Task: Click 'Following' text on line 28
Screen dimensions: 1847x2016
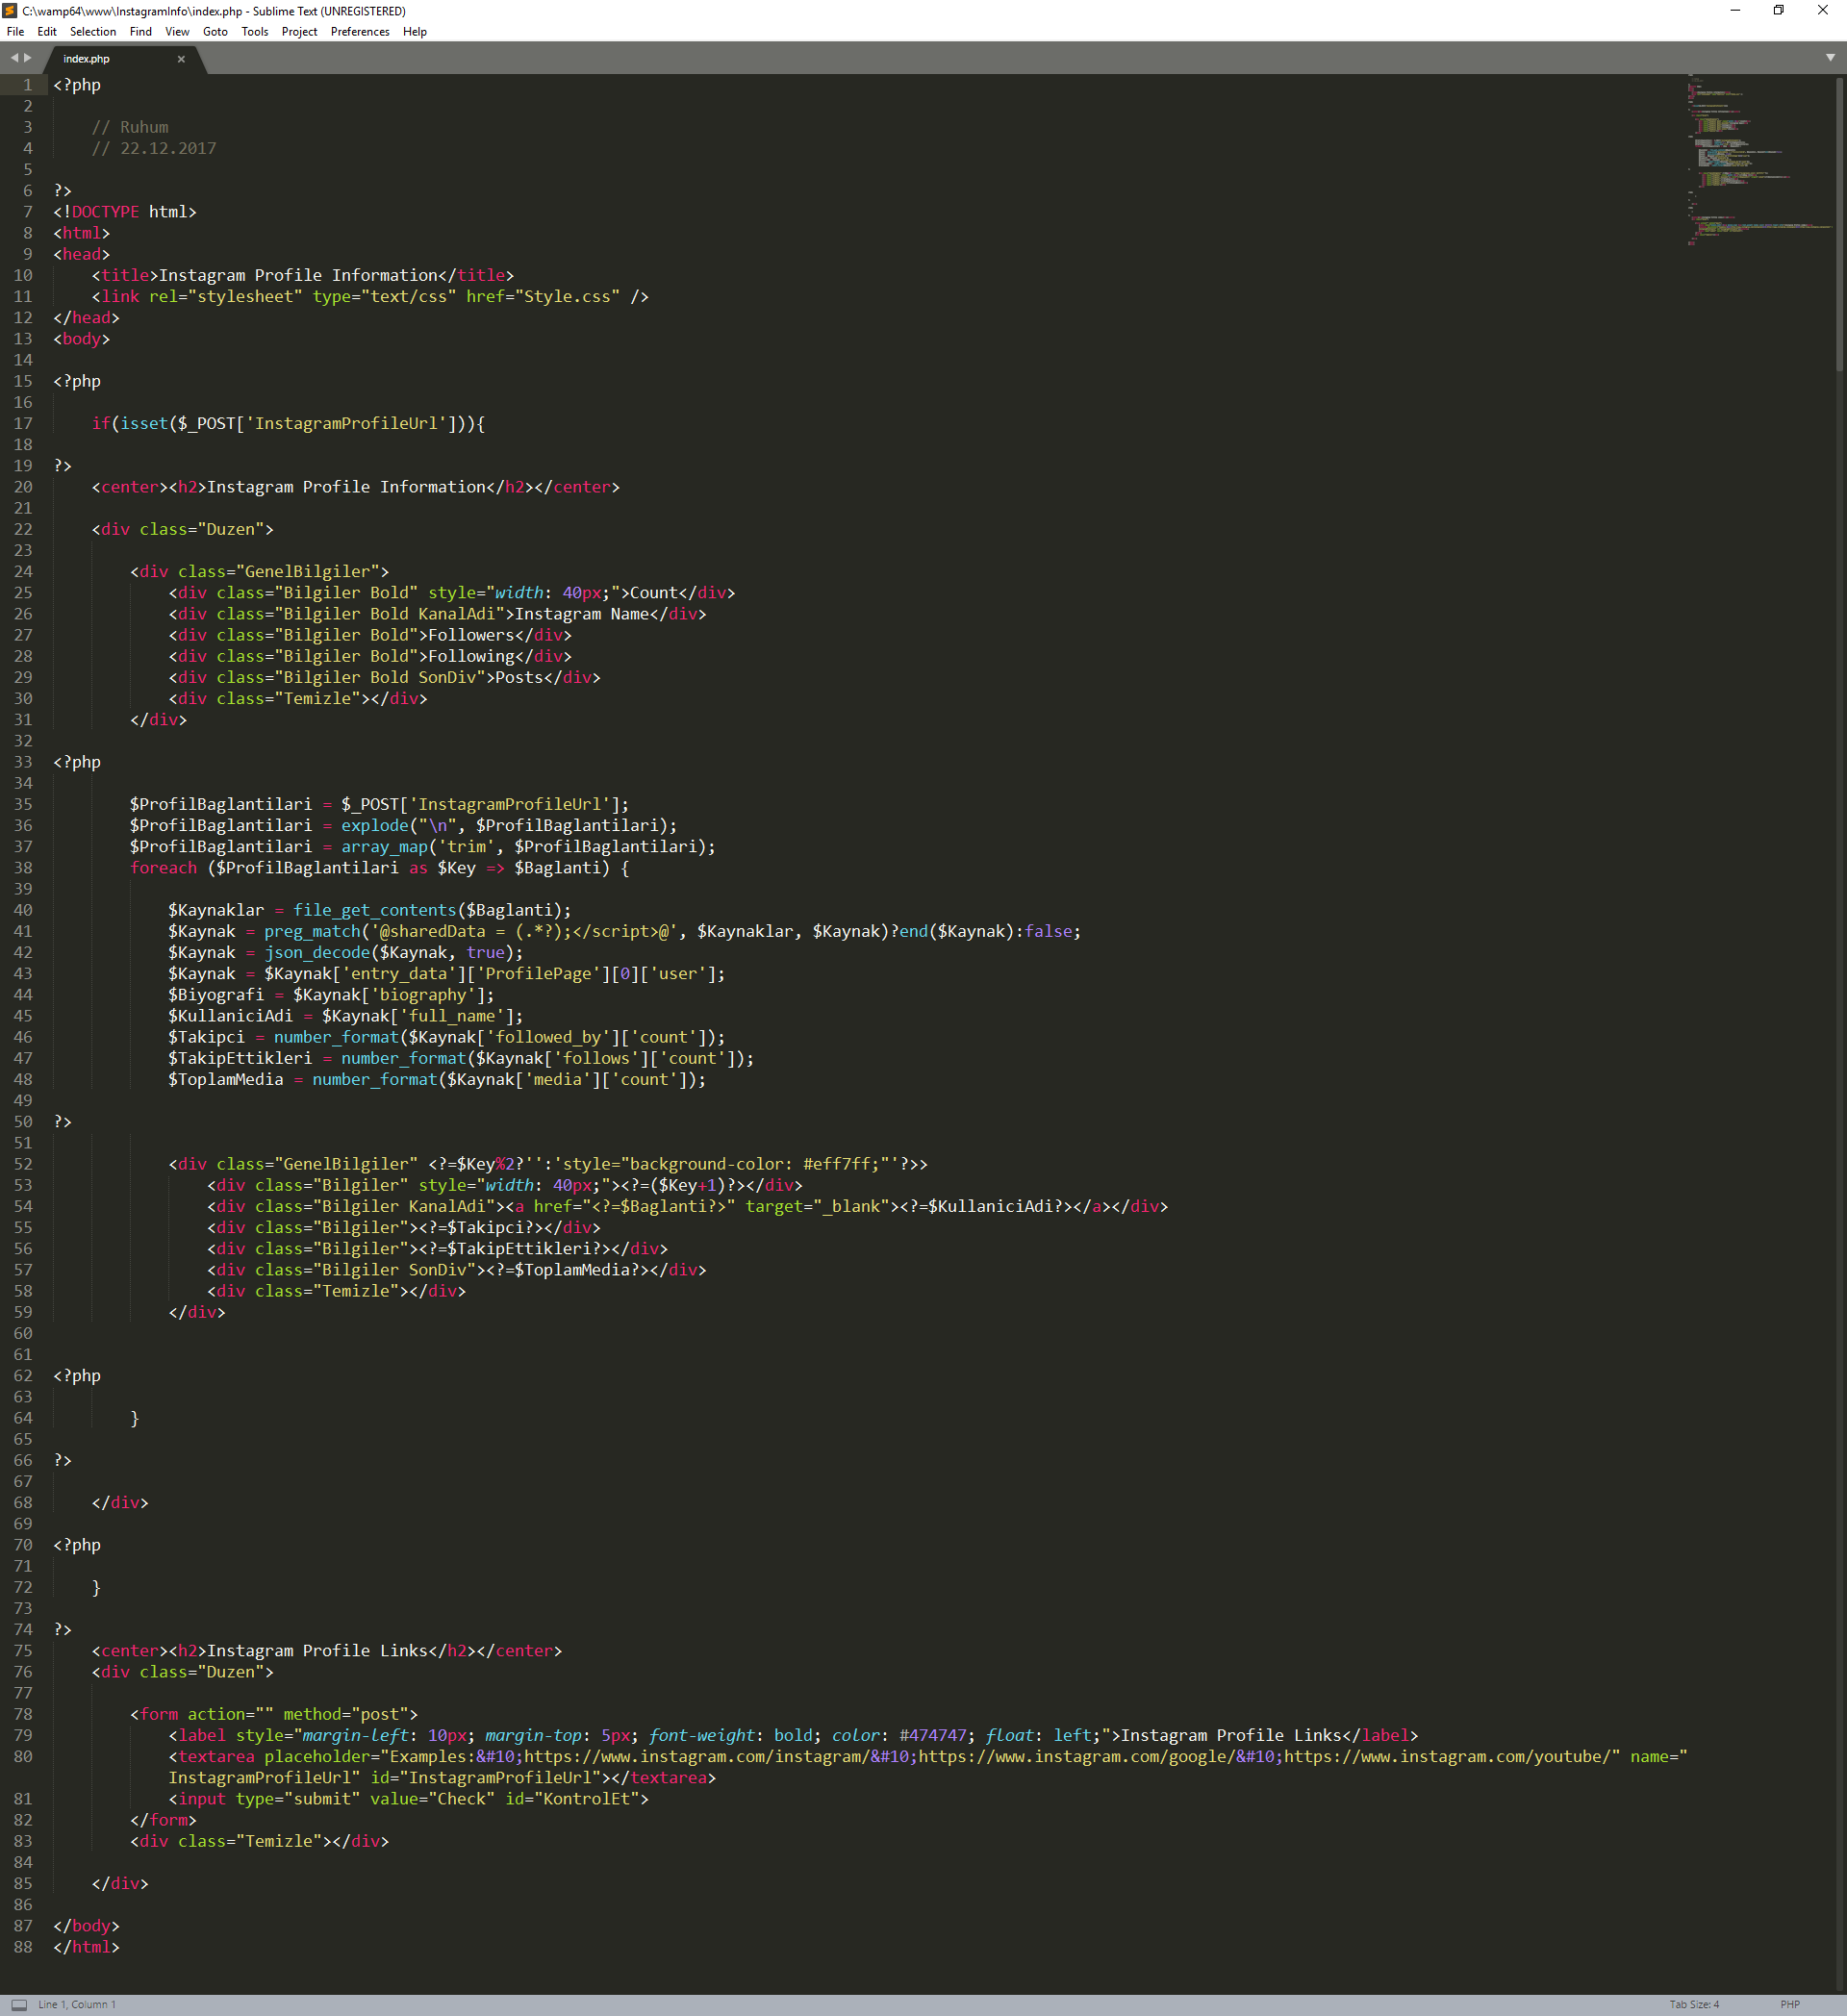Action: [x=471, y=656]
